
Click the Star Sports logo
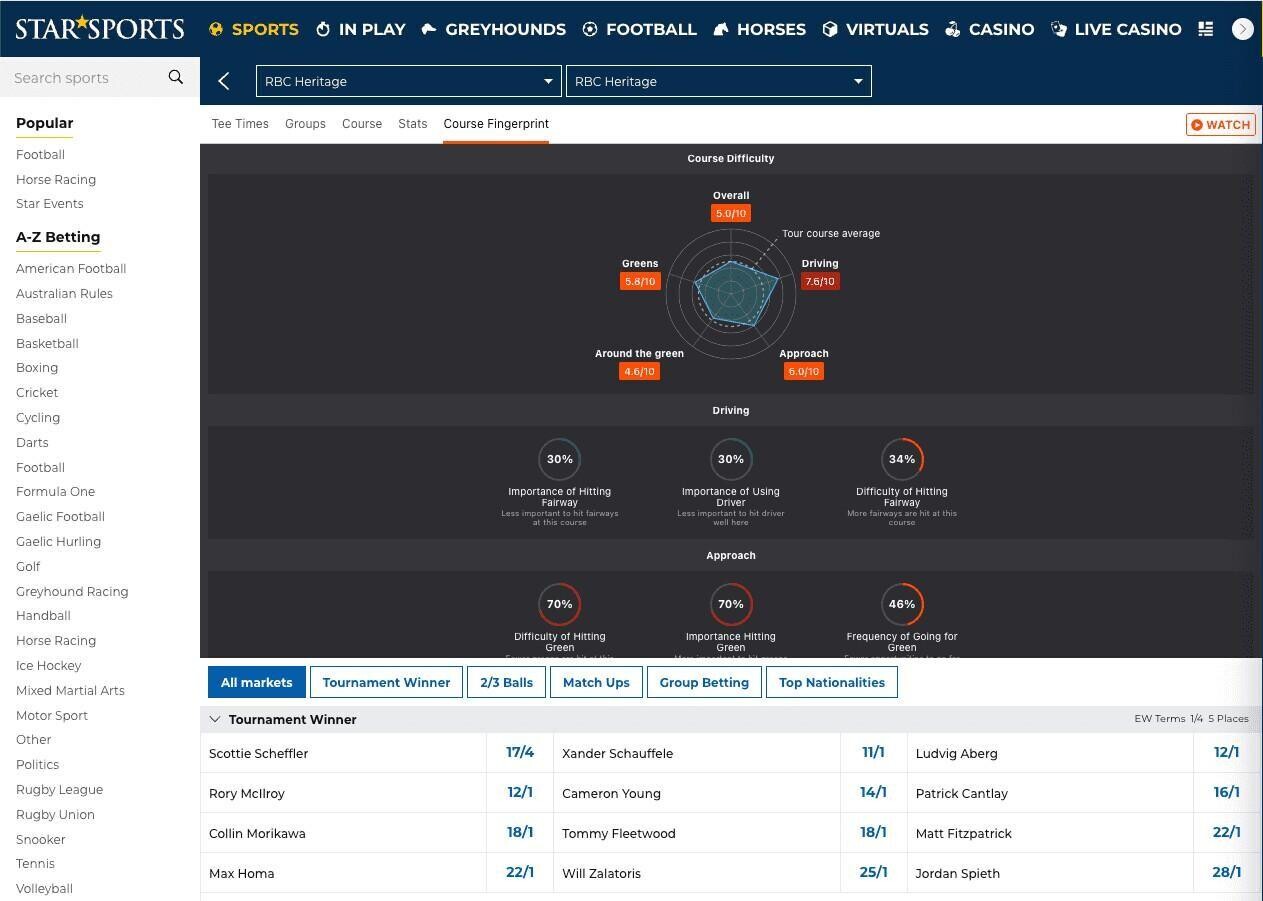point(100,28)
